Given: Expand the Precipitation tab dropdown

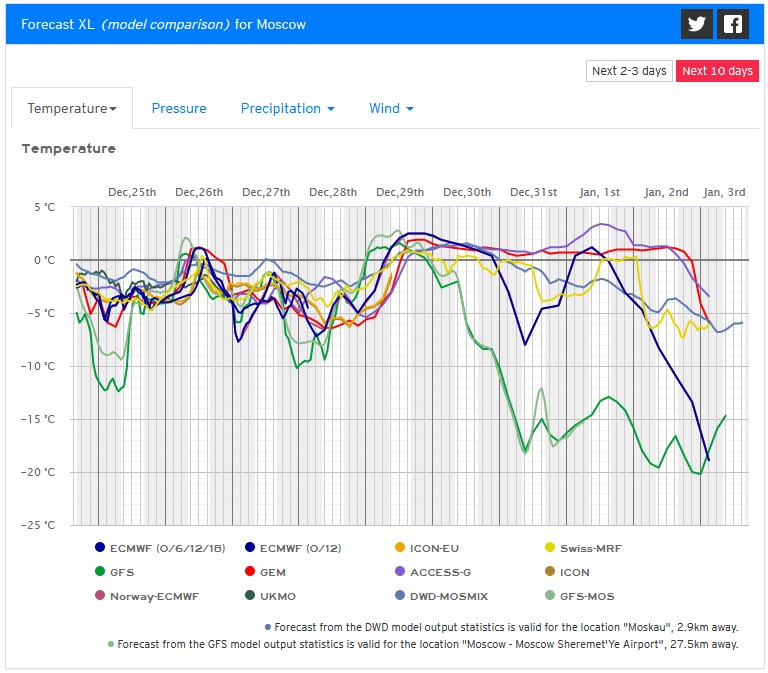Looking at the screenshot, I should coord(288,108).
